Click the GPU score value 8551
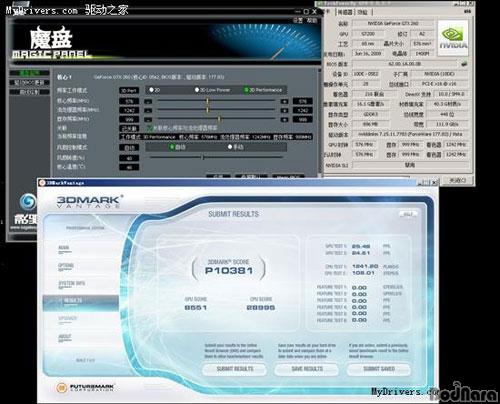 coord(196,307)
